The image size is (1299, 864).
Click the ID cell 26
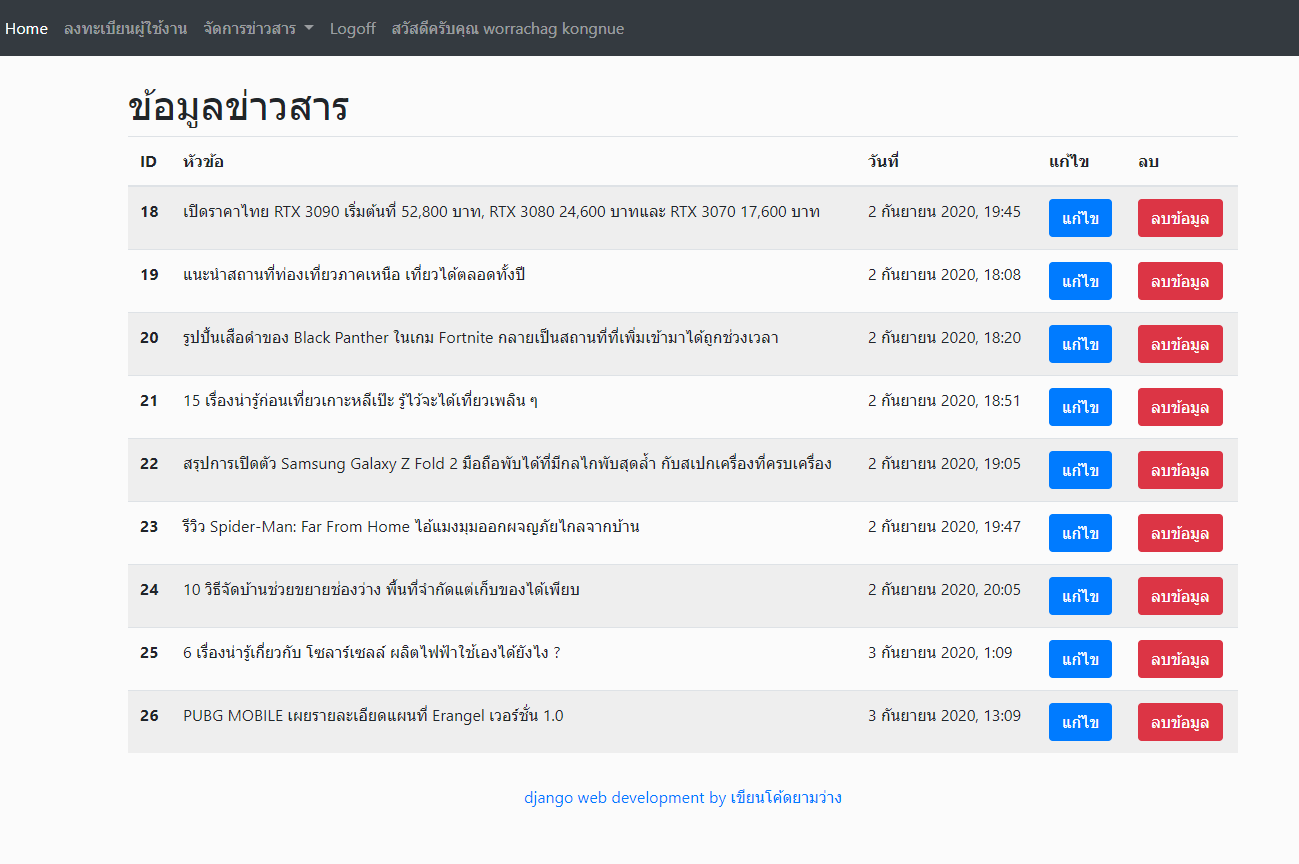tap(149, 716)
